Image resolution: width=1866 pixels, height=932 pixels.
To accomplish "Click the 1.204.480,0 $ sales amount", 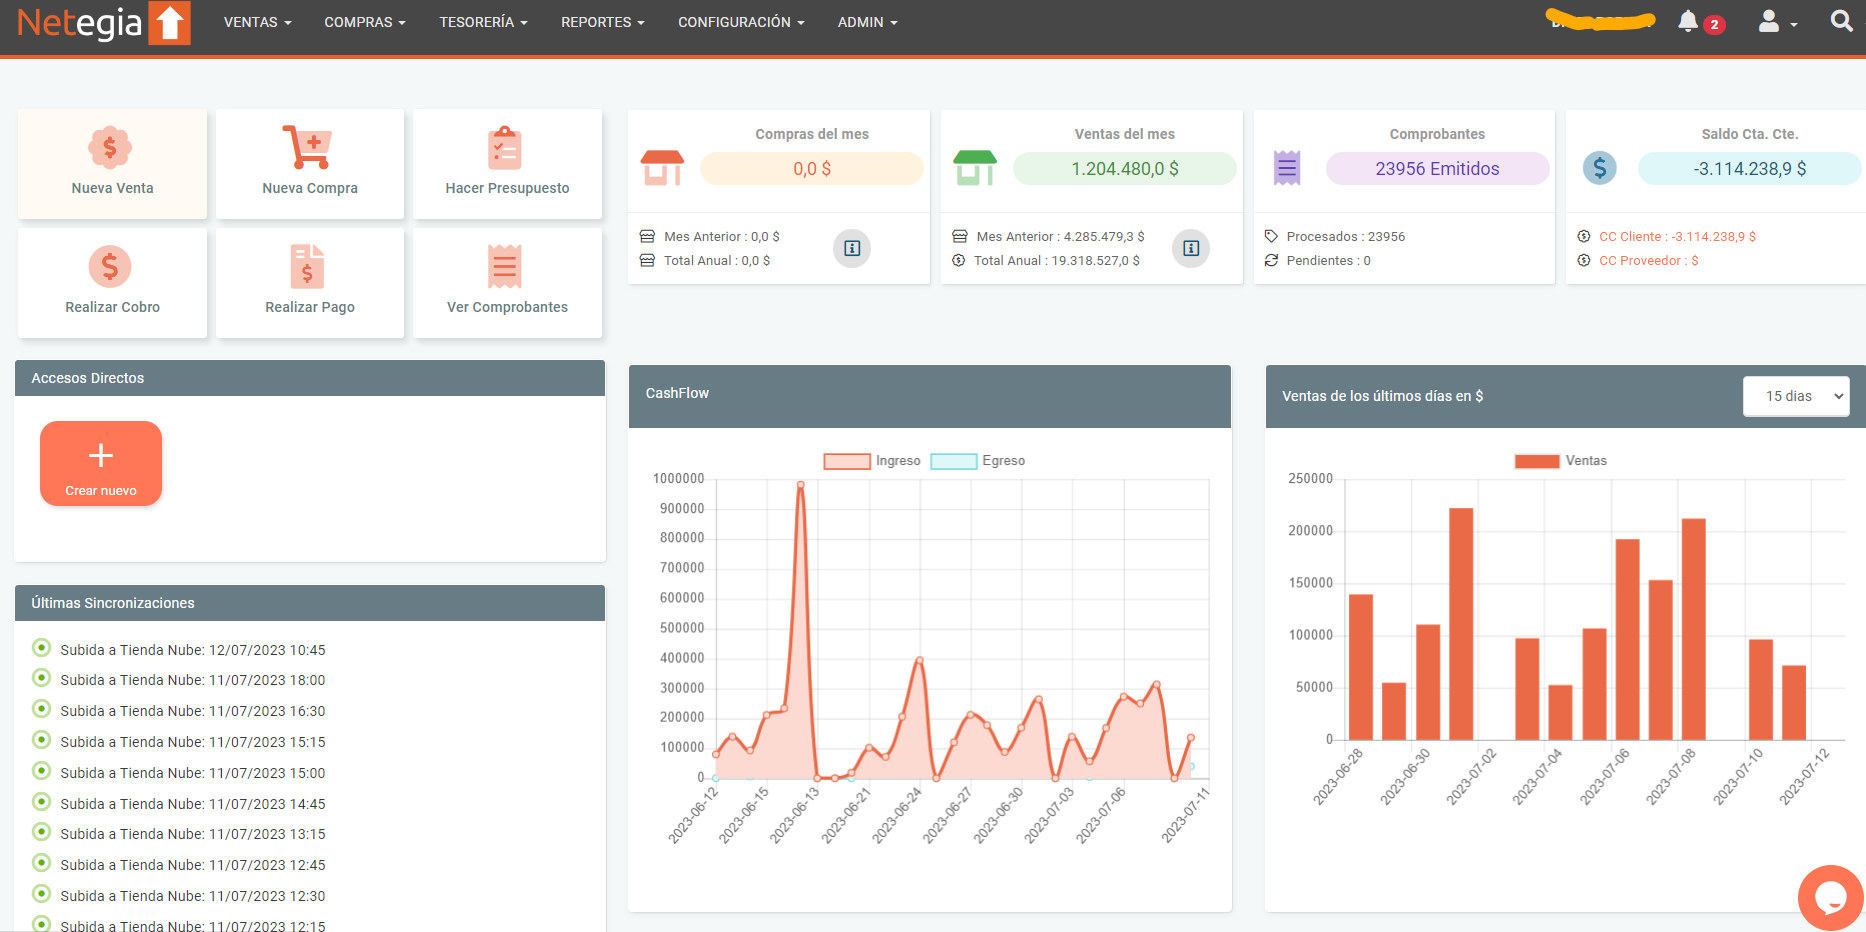I will 1125,169.
